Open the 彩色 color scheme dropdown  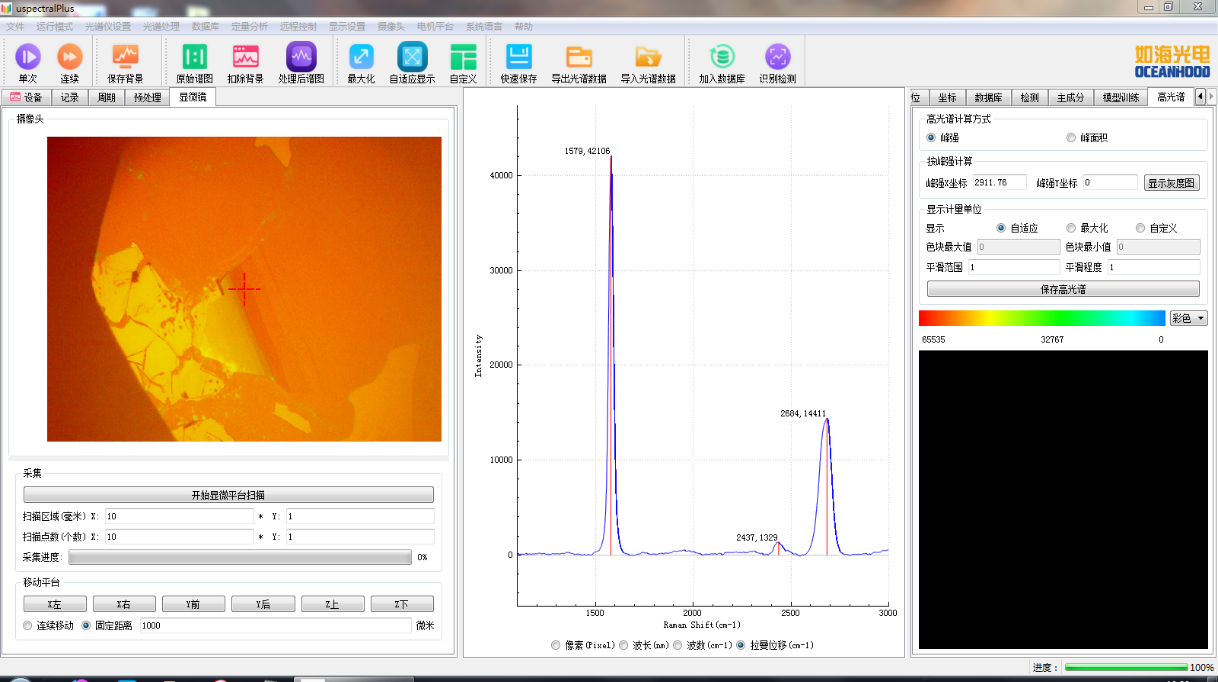pyautogui.click(x=1188, y=318)
